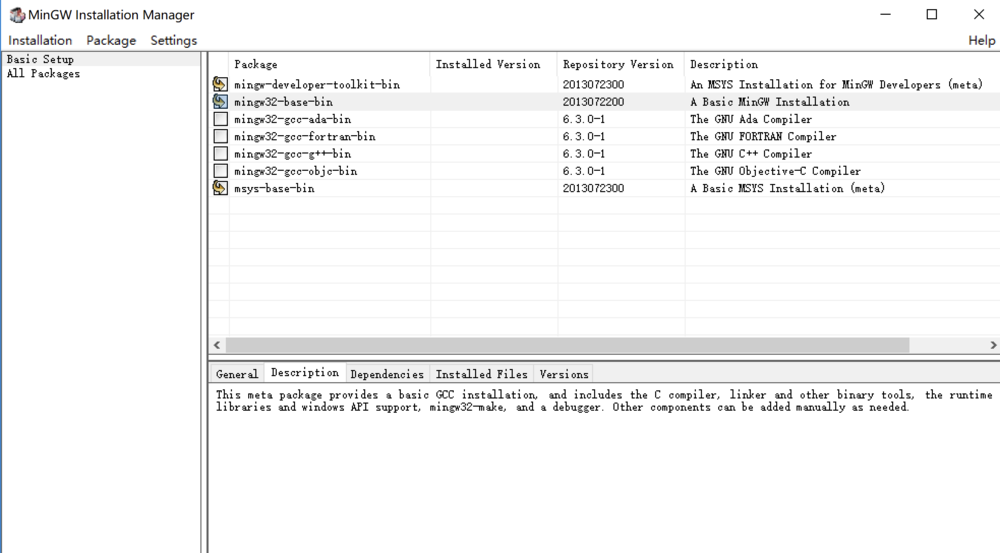Select the msys-base-bin package name
This screenshot has width=1000, height=553.
pyautogui.click(x=274, y=188)
